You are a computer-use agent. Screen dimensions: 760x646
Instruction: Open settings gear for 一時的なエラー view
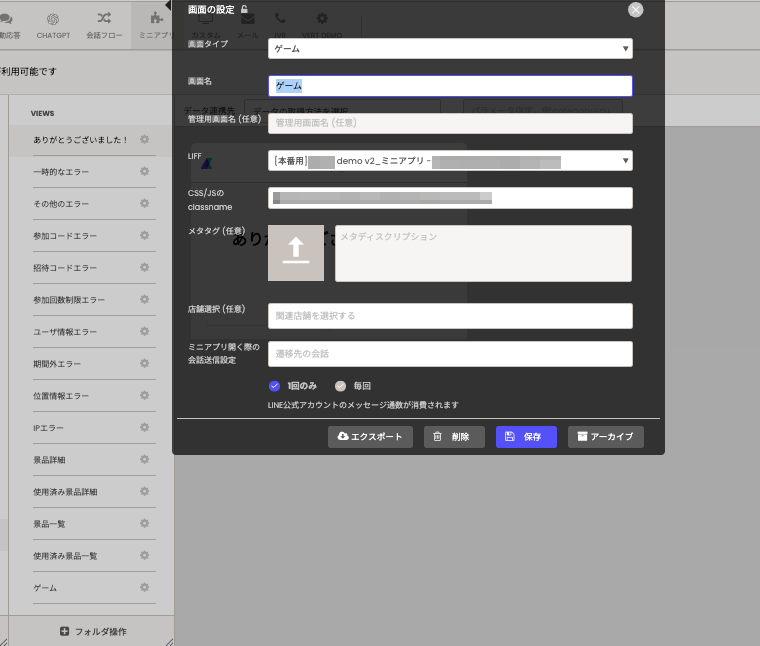145,172
